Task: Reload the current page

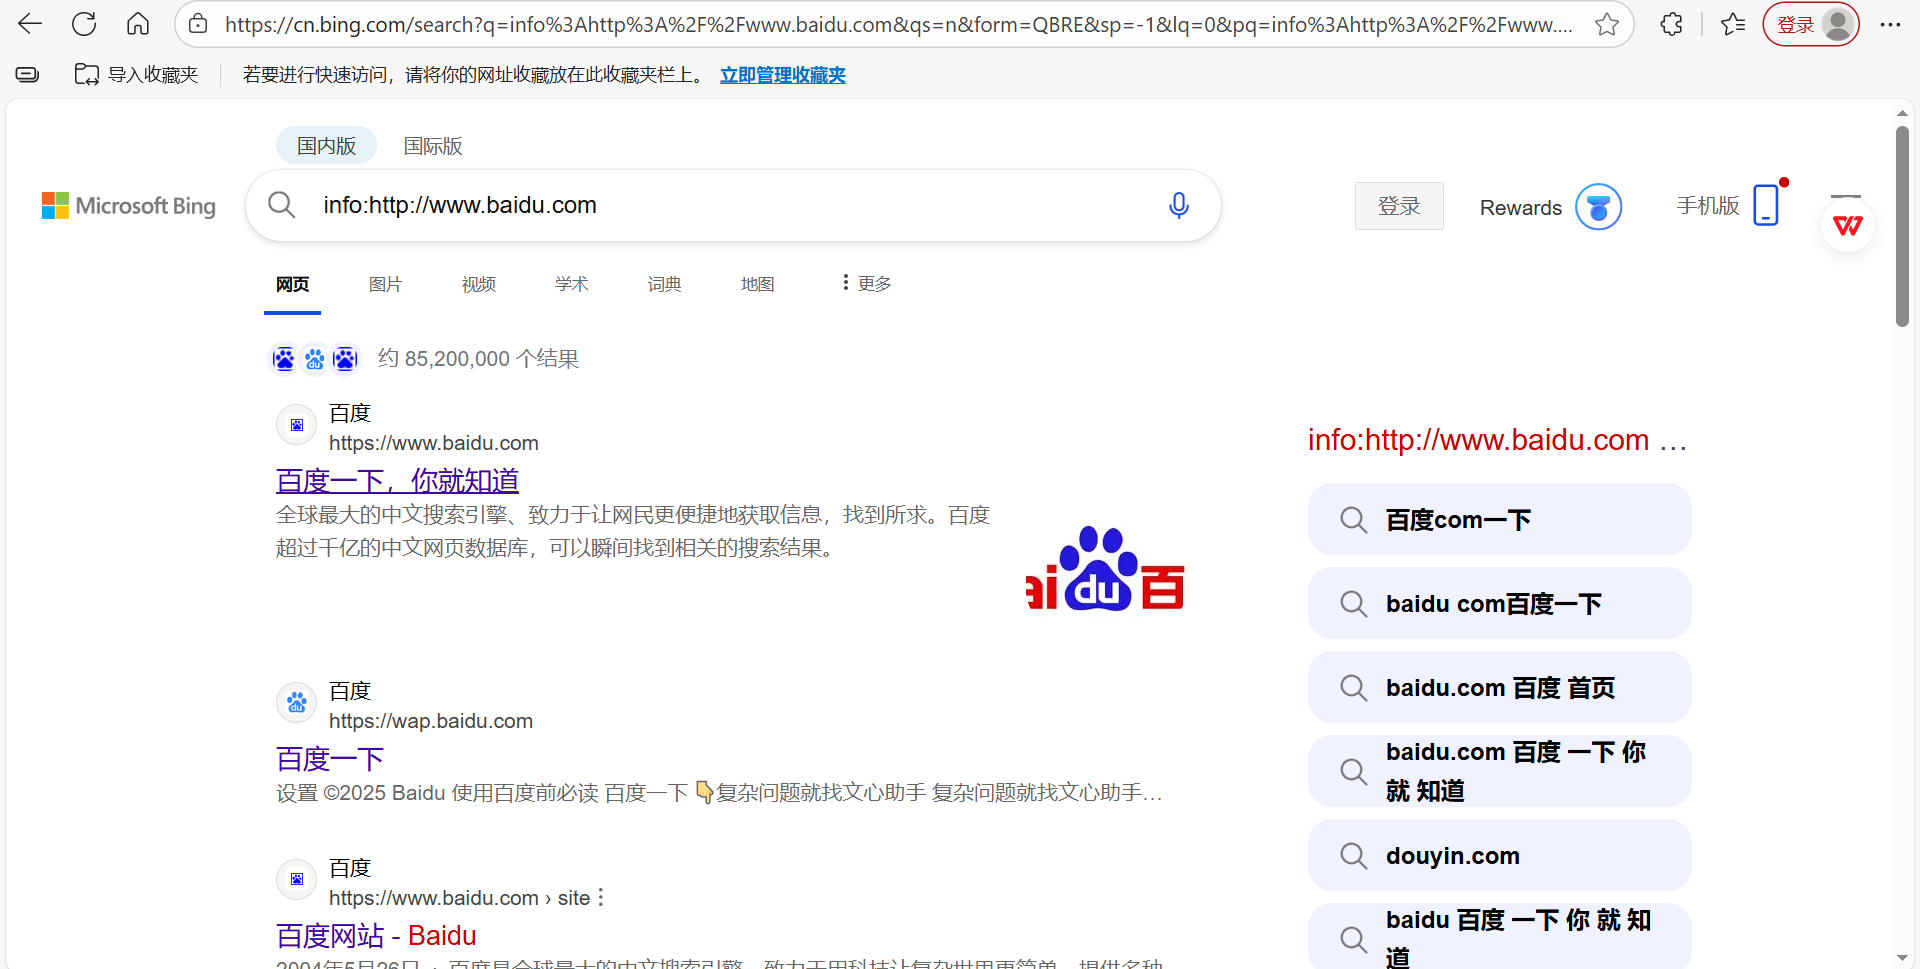Action: [84, 24]
